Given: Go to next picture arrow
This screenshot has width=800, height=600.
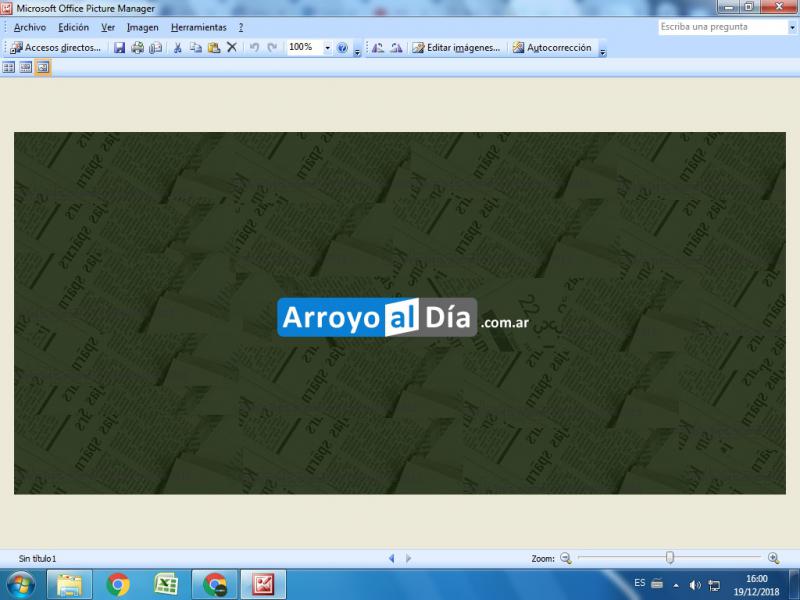Looking at the screenshot, I should 408,559.
